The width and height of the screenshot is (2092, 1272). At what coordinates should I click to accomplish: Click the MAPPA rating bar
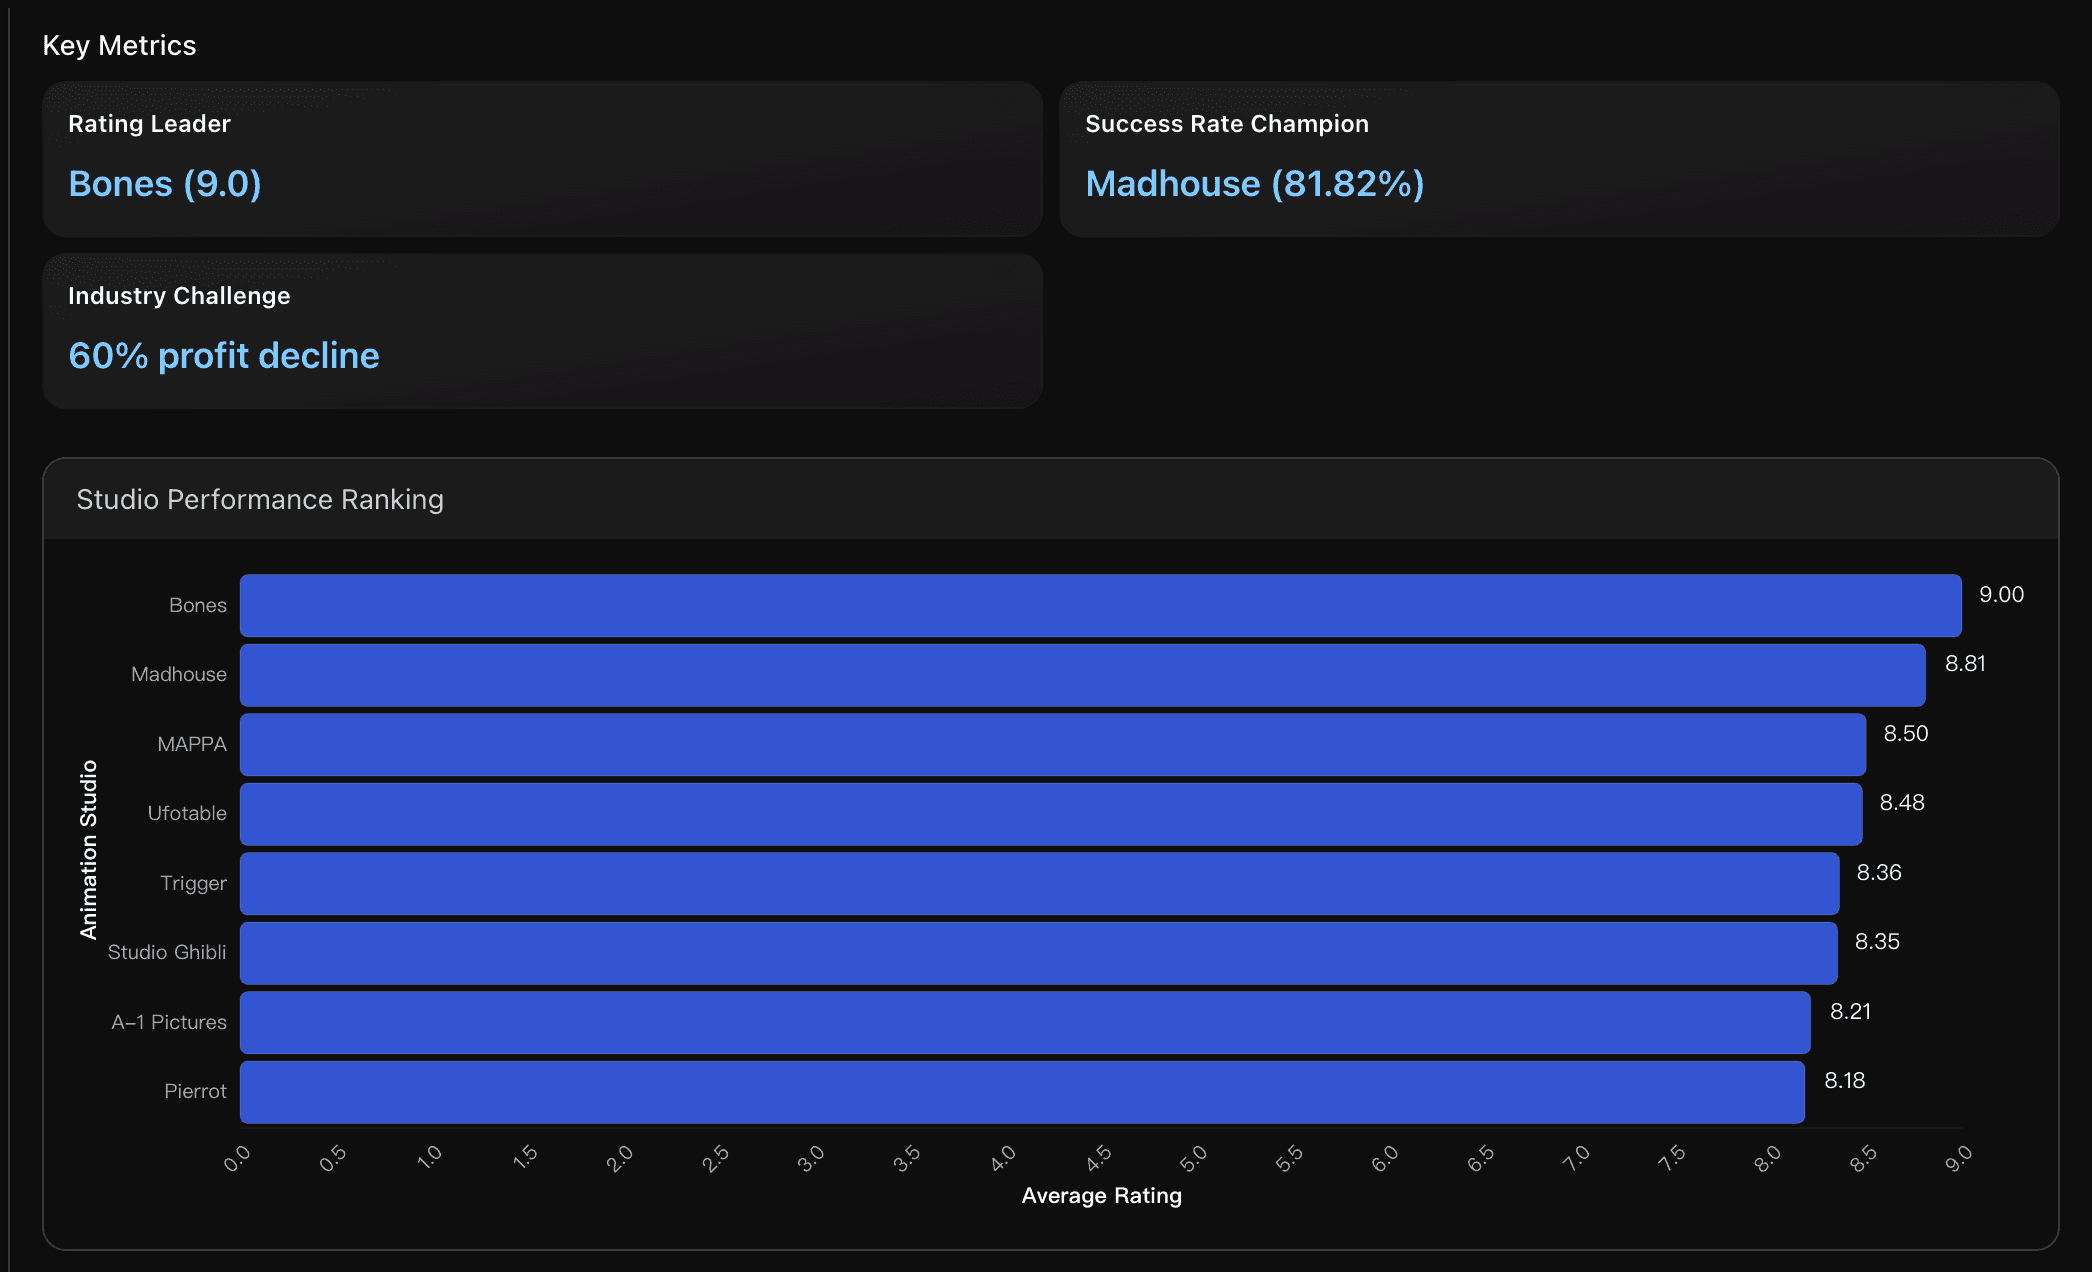point(1052,744)
